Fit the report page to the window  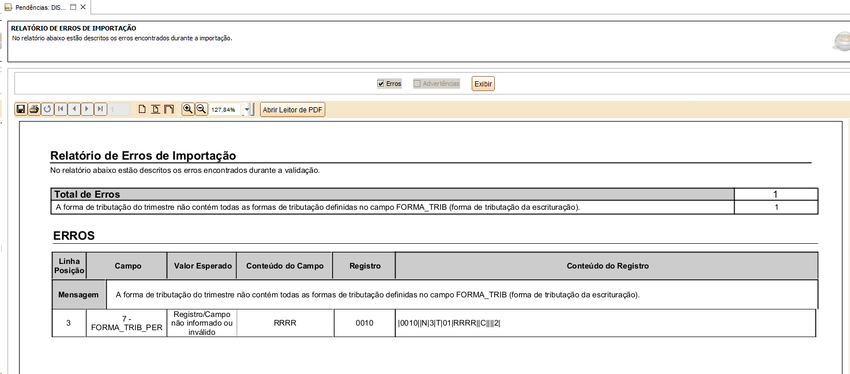[156, 109]
